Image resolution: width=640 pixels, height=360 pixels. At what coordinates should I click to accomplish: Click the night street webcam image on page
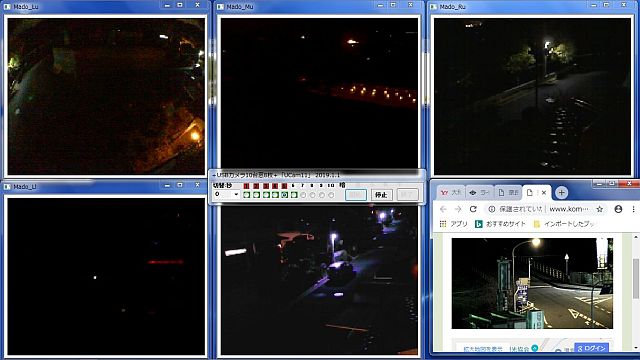532,283
